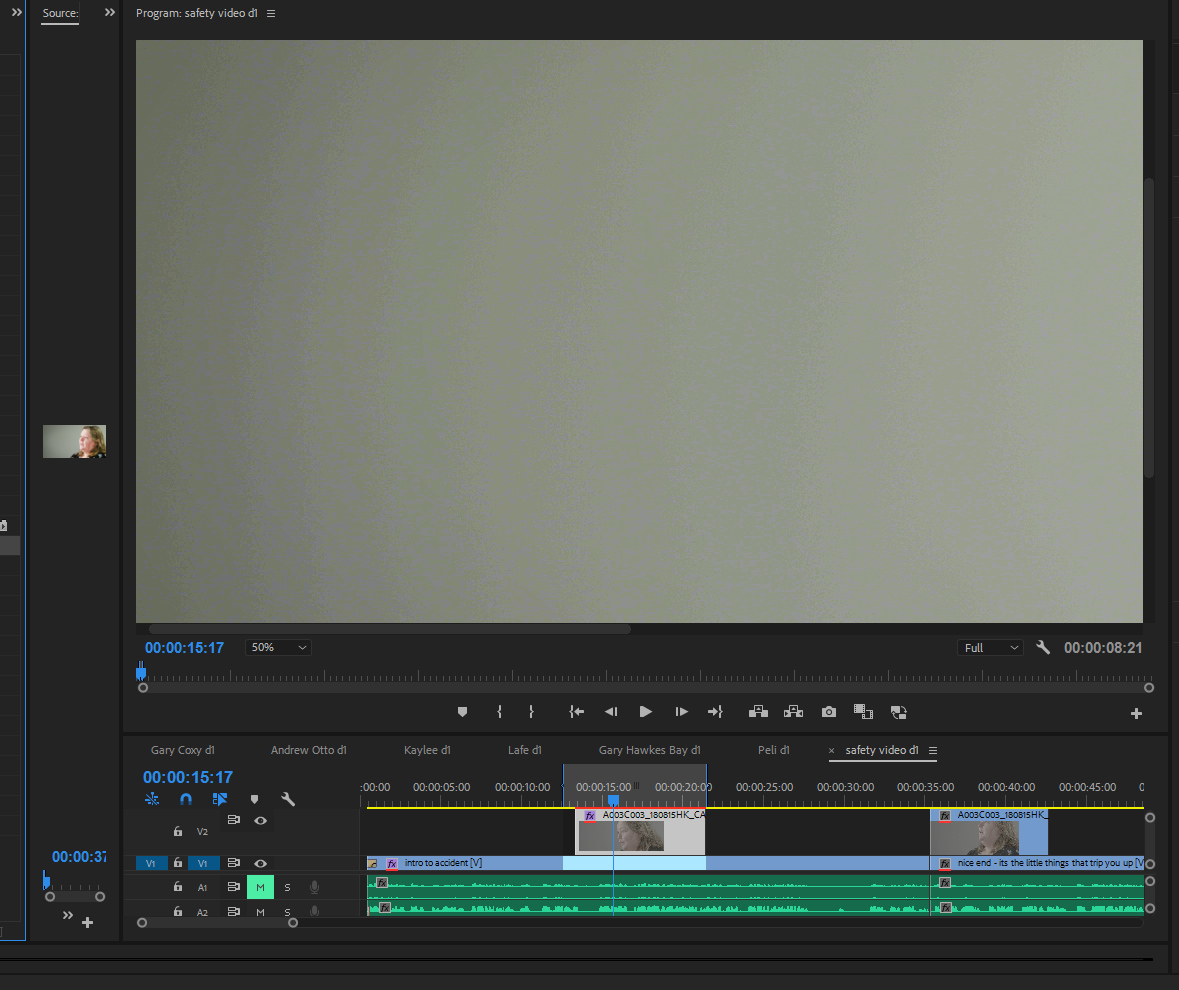Screen dimensions: 1179x990
Task: Step back one frame
Action: 611,712
